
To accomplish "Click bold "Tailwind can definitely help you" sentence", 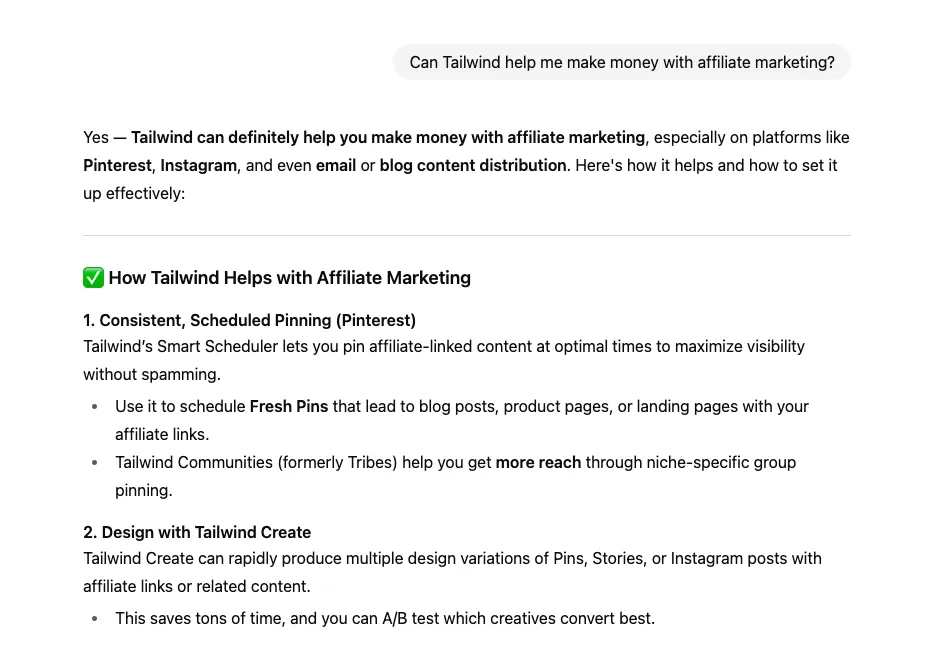I will pyautogui.click(x=388, y=137).
